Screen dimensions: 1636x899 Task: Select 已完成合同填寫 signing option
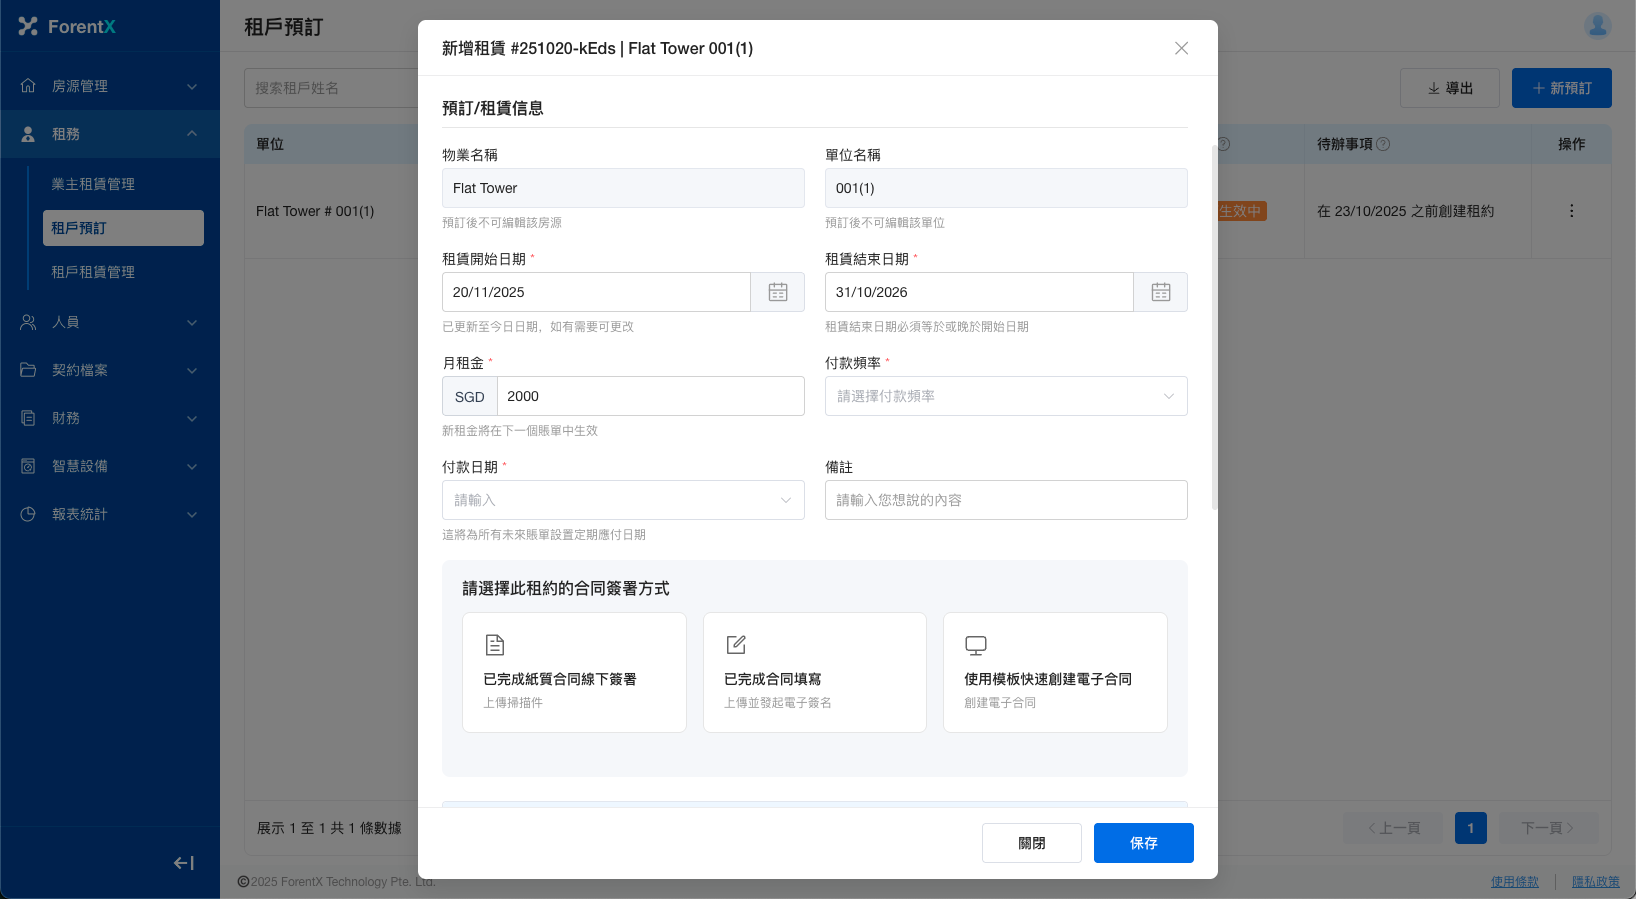[x=814, y=672]
